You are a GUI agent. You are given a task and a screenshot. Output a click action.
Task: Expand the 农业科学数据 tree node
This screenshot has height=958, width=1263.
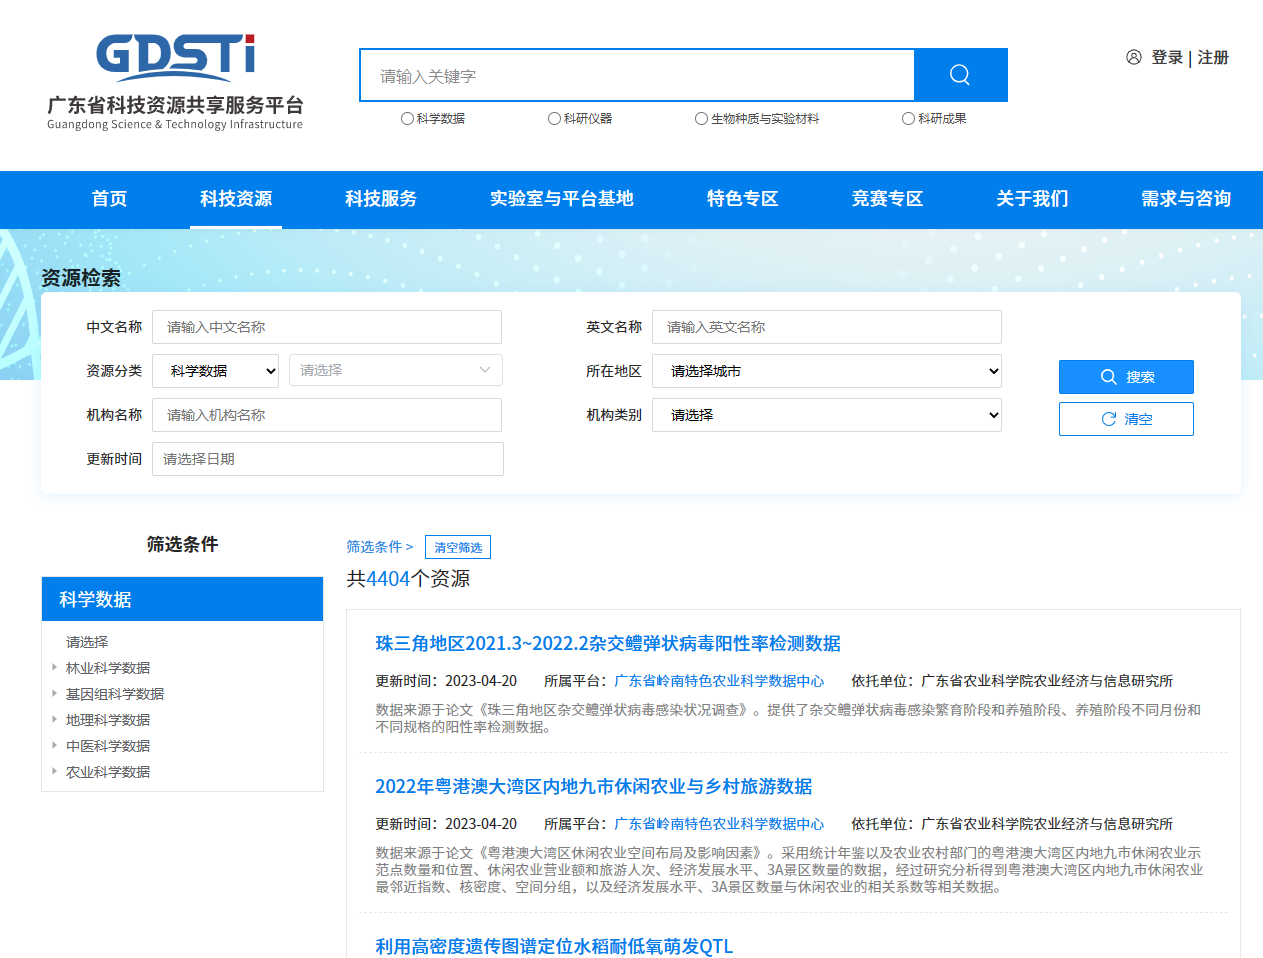pos(54,771)
